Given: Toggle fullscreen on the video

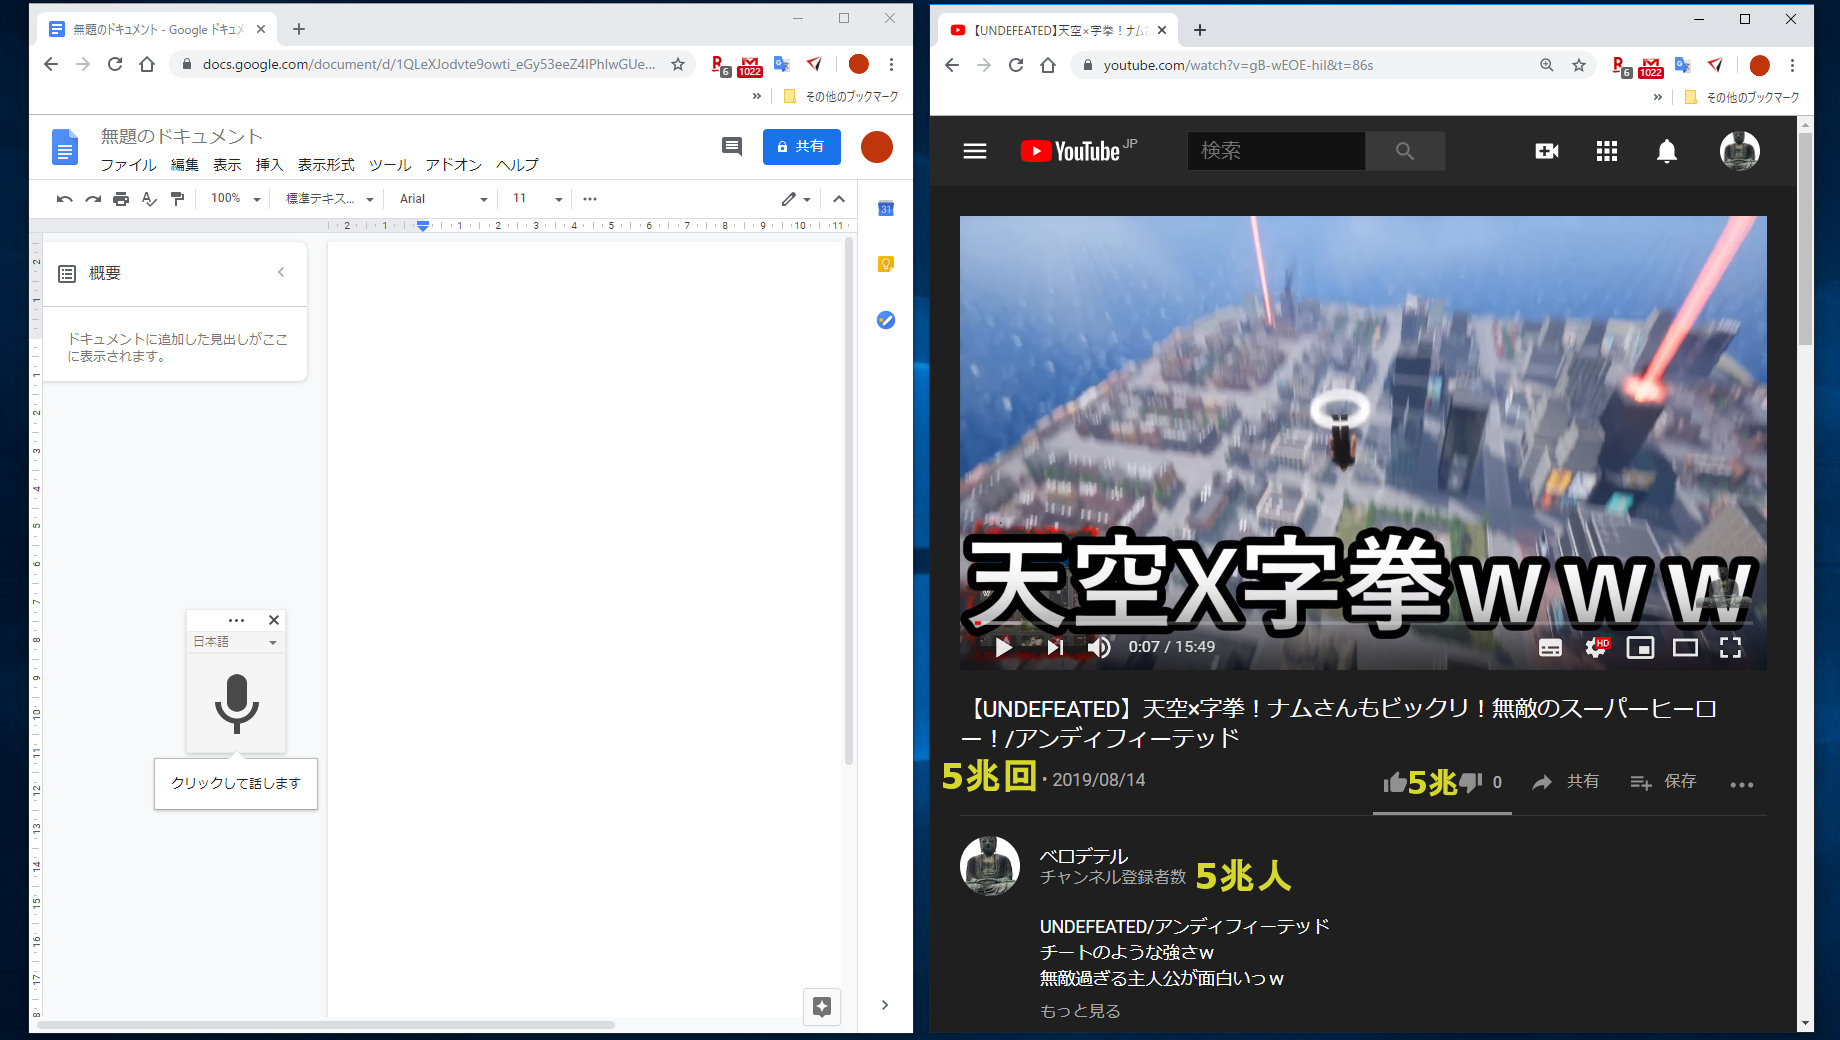Looking at the screenshot, I should pos(1730,648).
